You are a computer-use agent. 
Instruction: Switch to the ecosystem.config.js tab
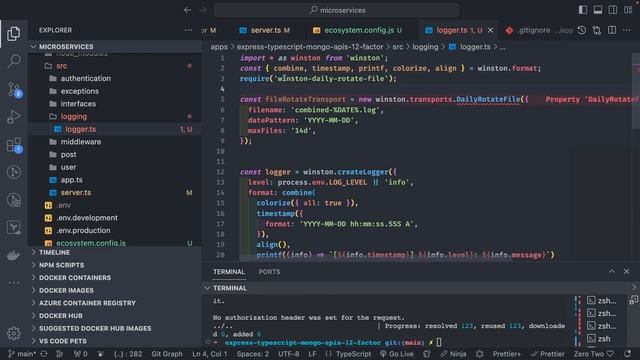click(358, 30)
